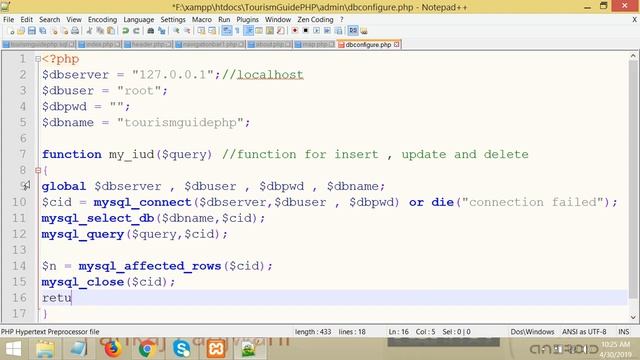Switch to the about.php tab
Image resolution: width=640 pixels, height=360 pixels.
click(x=269, y=44)
